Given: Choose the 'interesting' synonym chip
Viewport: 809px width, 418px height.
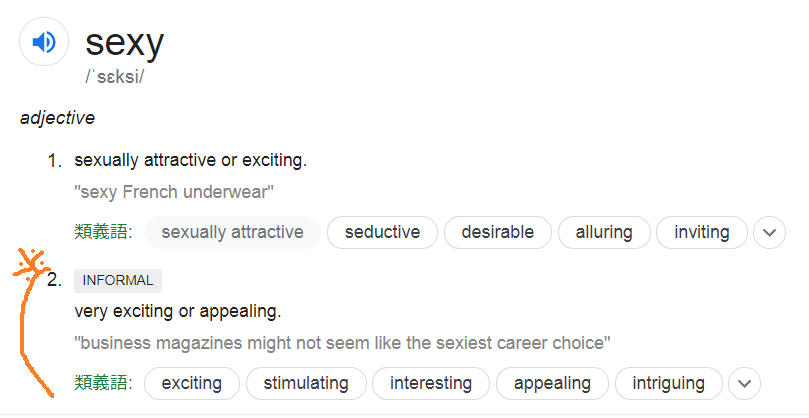Looking at the screenshot, I should tap(431, 383).
